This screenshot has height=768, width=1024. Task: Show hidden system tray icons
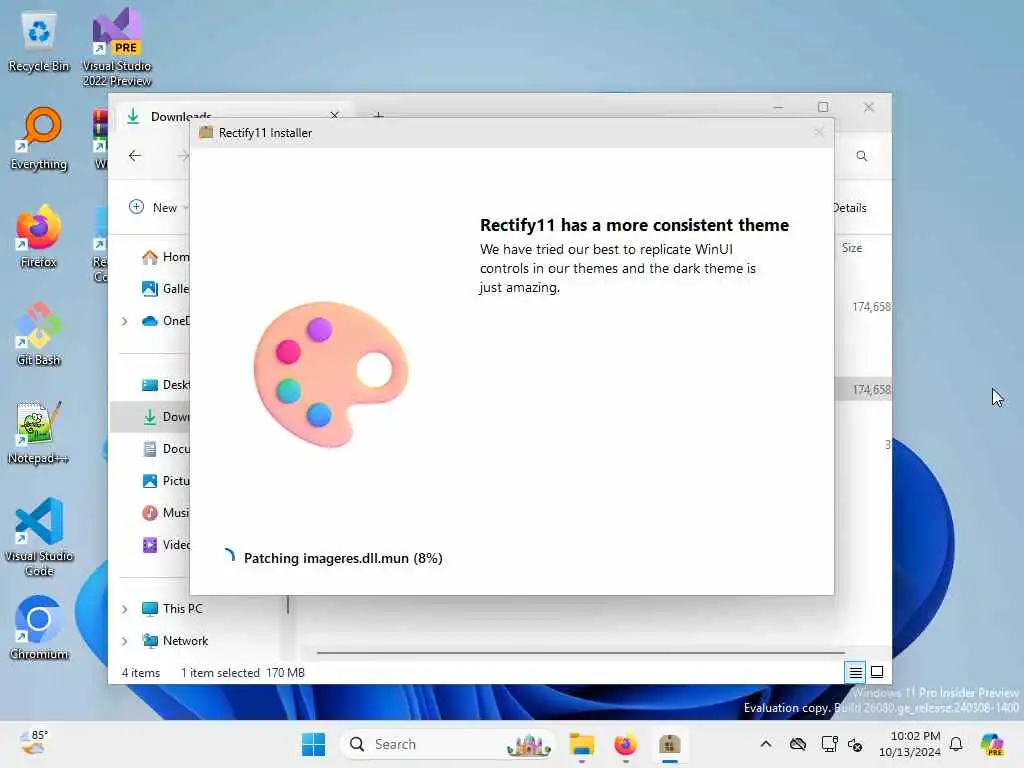[766, 744]
